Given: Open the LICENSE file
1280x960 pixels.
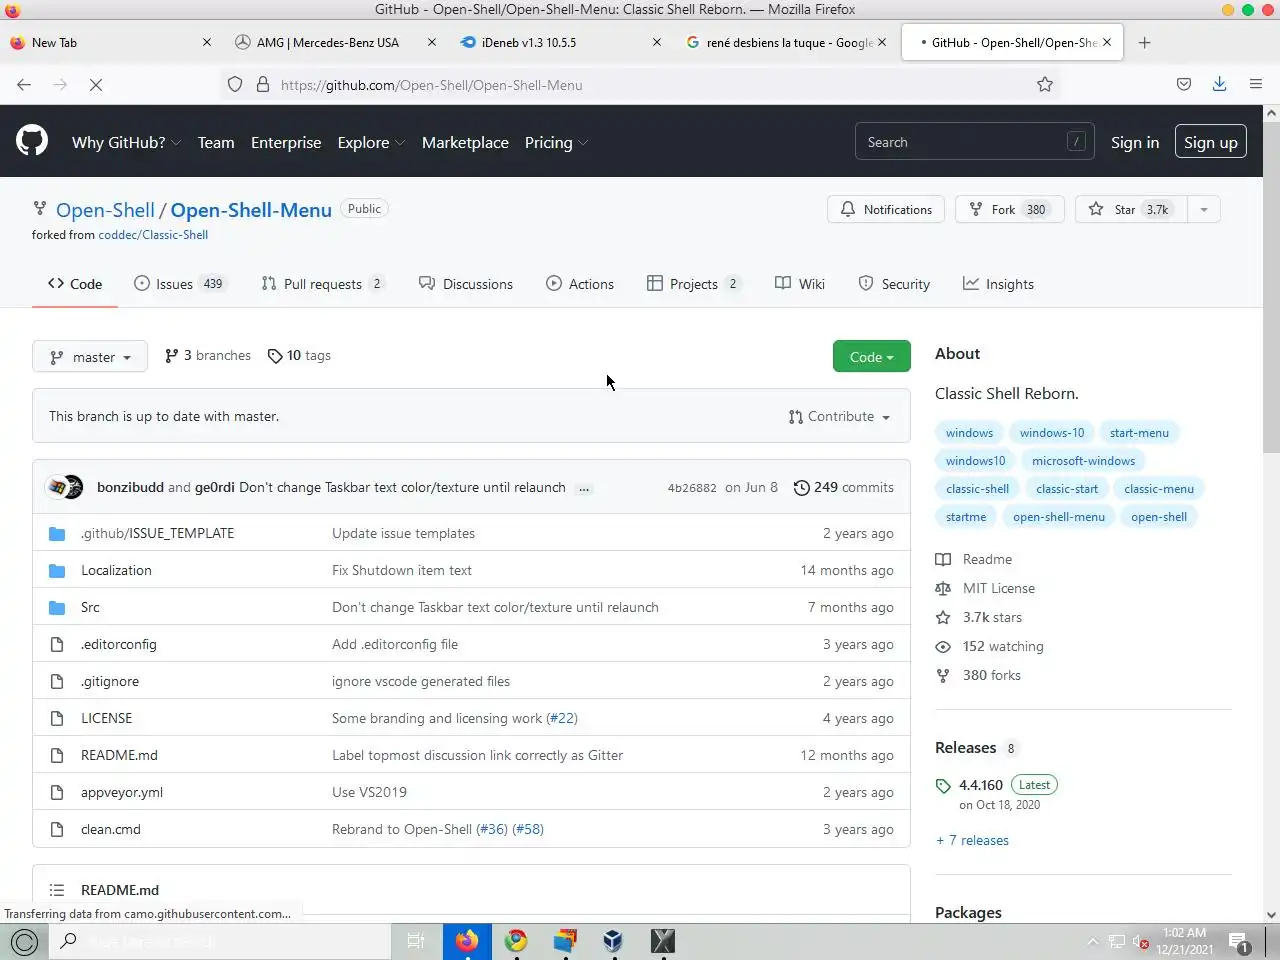Looking at the screenshot, I should (x=106, y=718).
